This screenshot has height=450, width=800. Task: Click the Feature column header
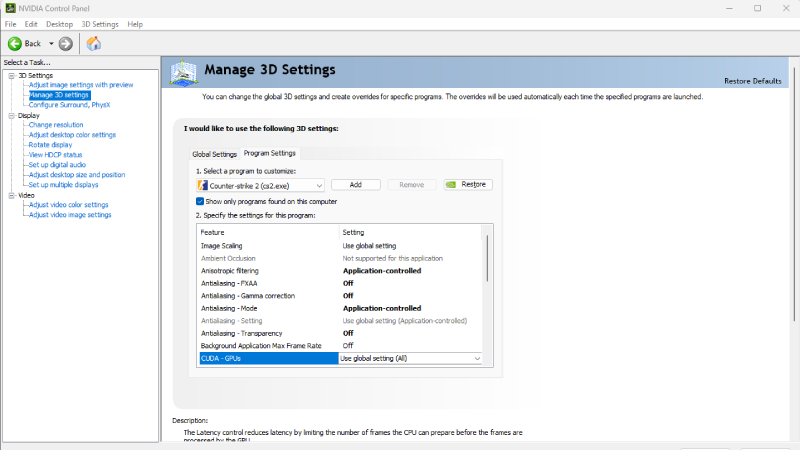point(268,232)
